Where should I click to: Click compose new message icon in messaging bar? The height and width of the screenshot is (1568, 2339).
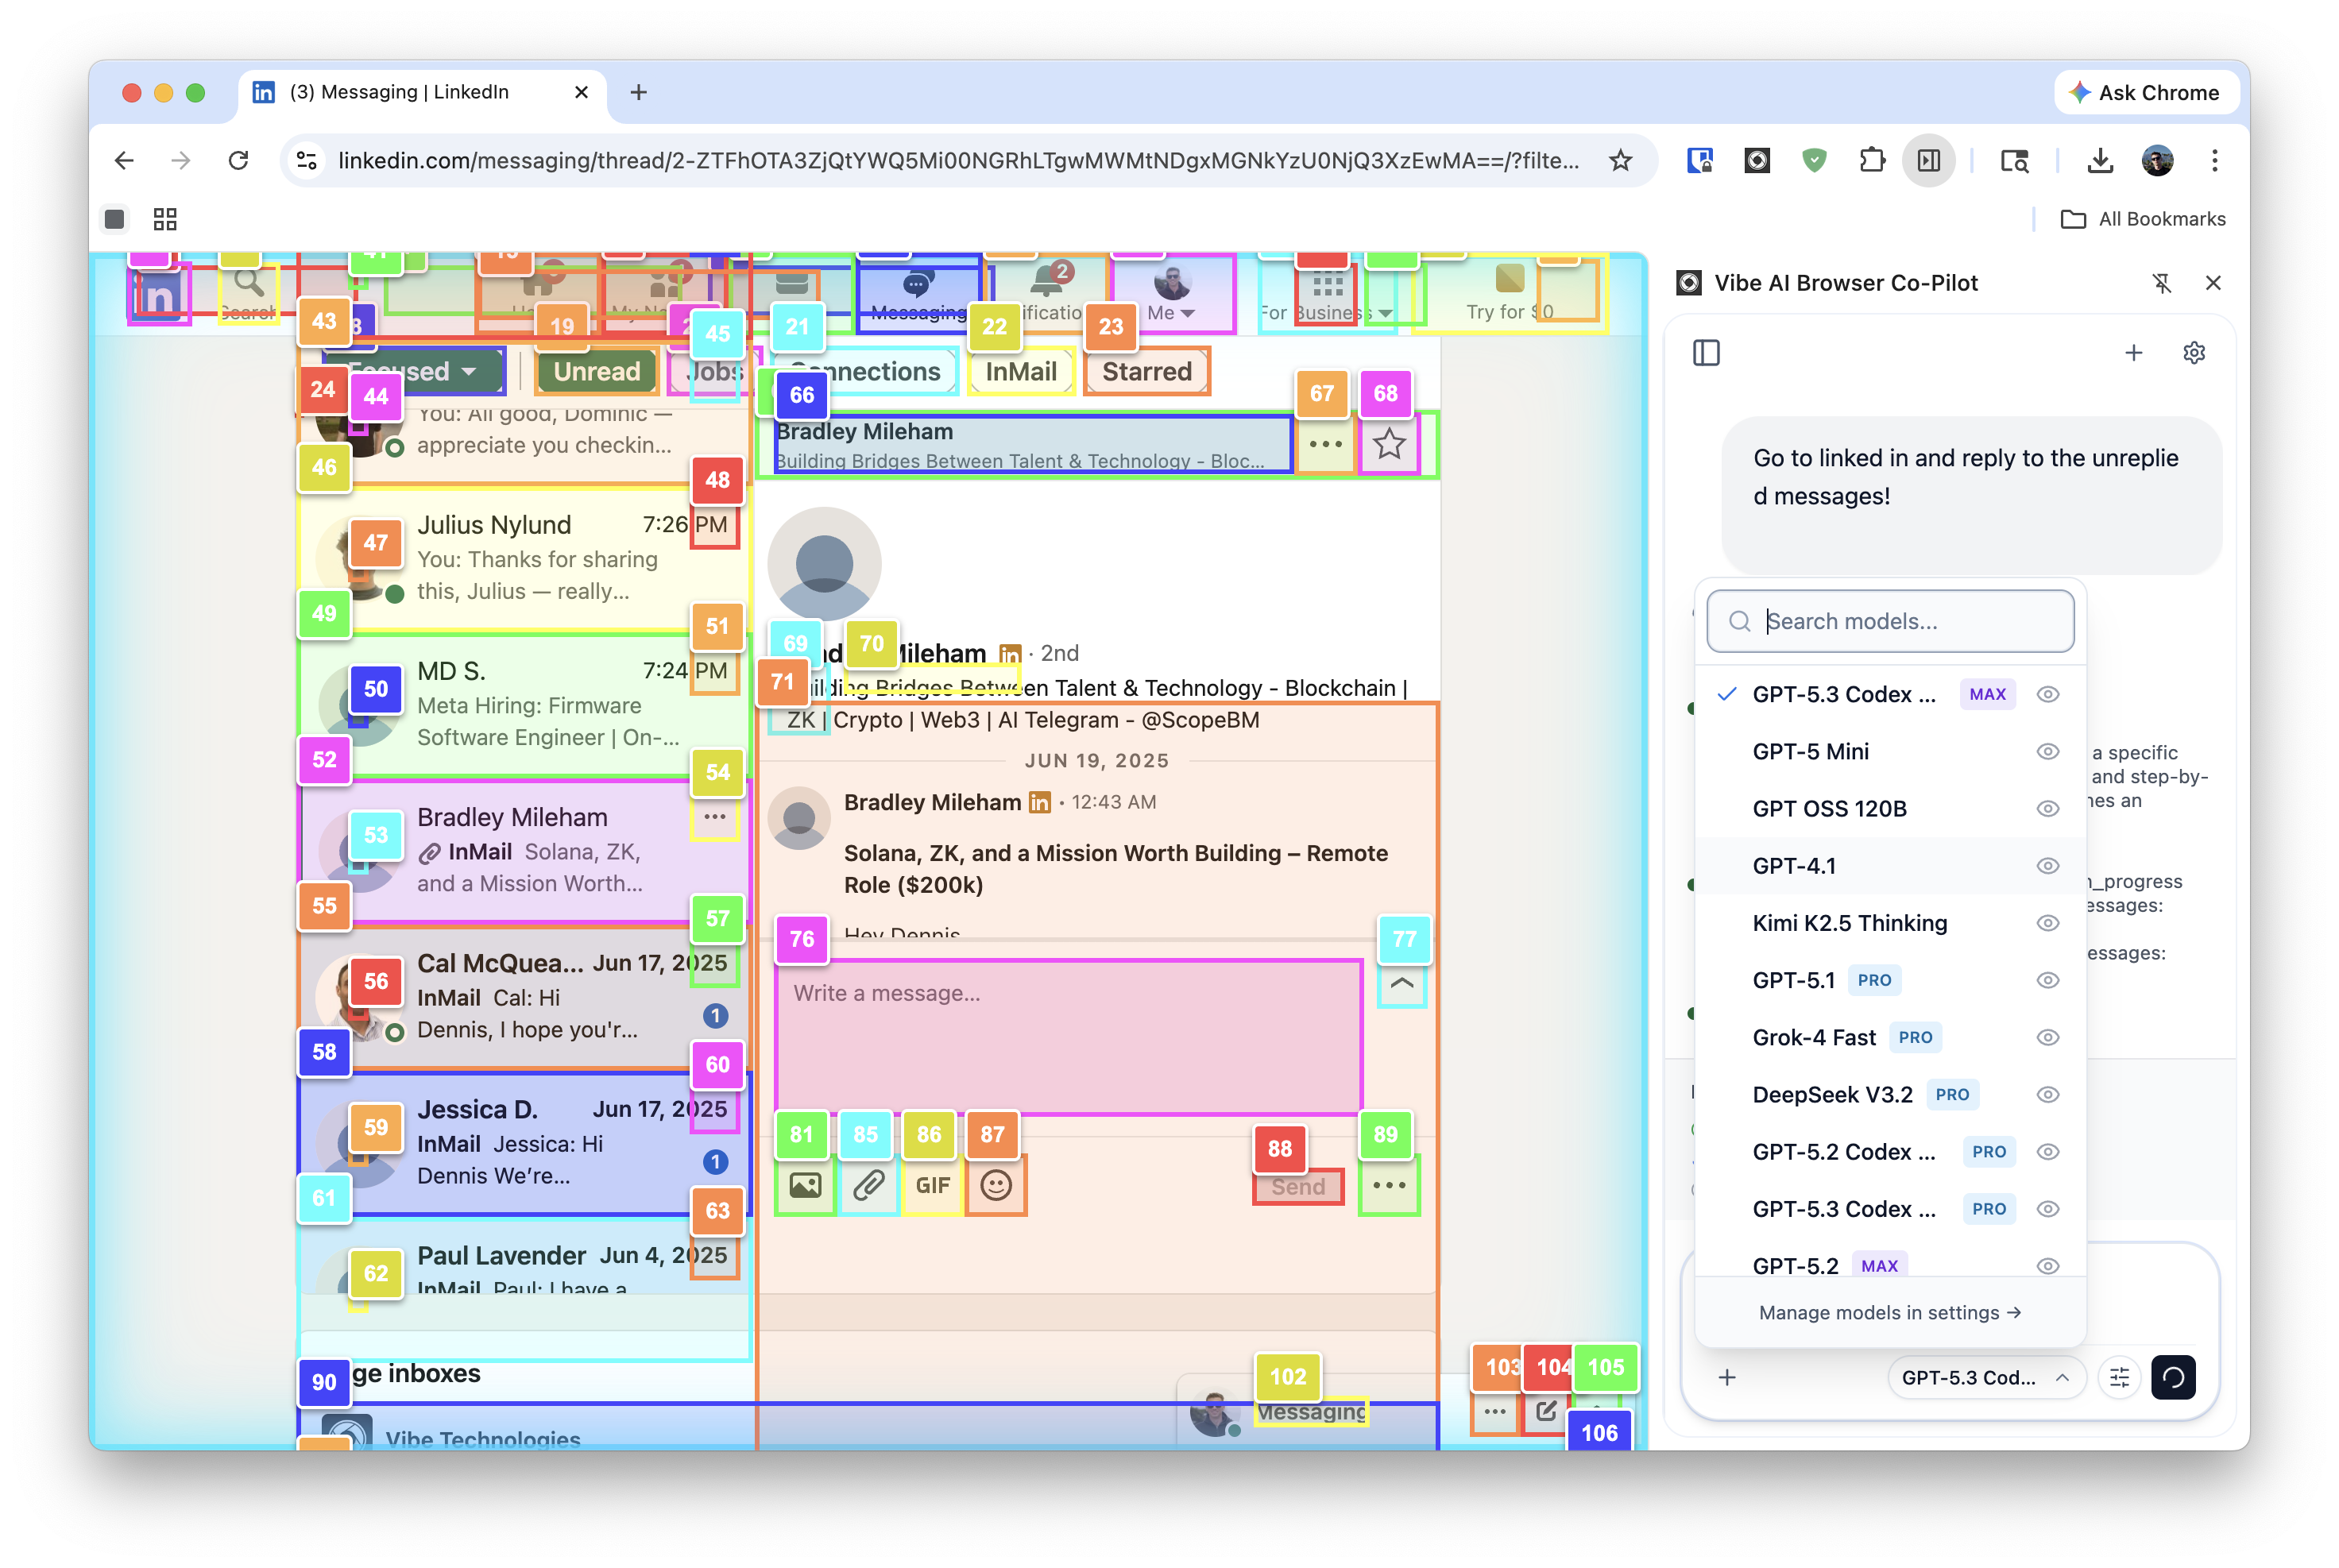tap(1545, 1411)
